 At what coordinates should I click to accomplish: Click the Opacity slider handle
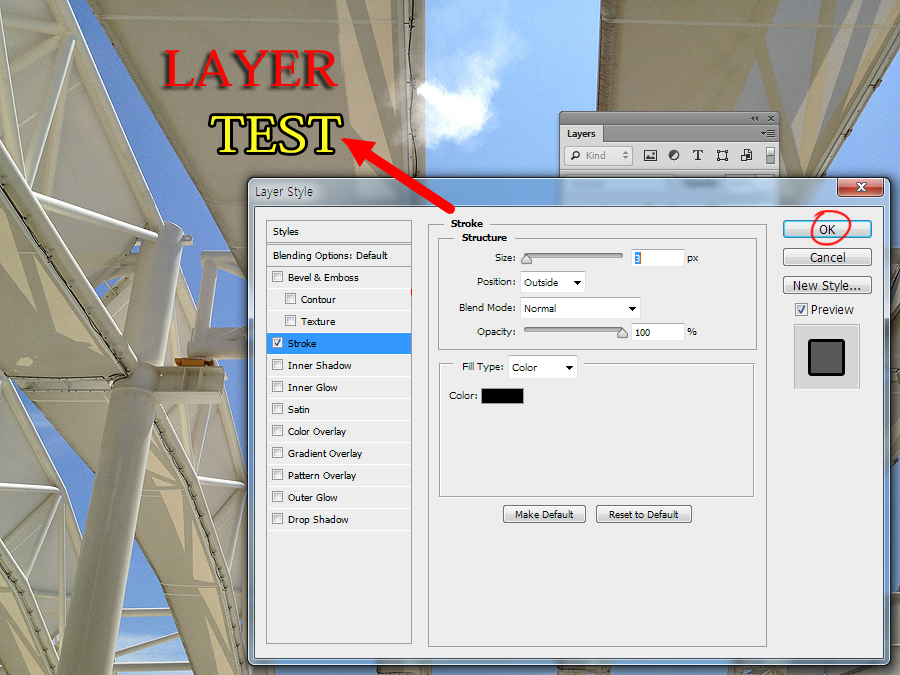click(622, 332)
